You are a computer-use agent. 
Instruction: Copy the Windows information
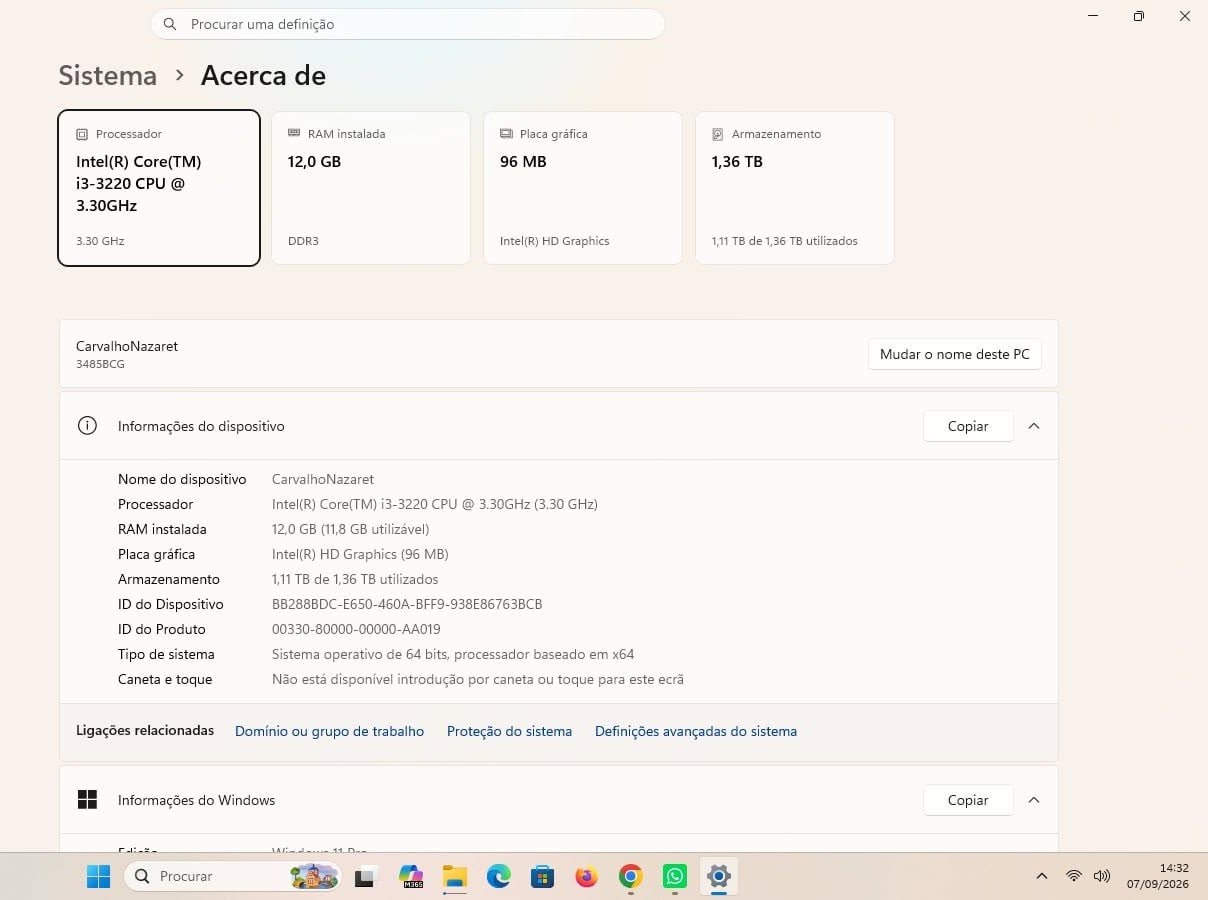(x=968, y=800)
